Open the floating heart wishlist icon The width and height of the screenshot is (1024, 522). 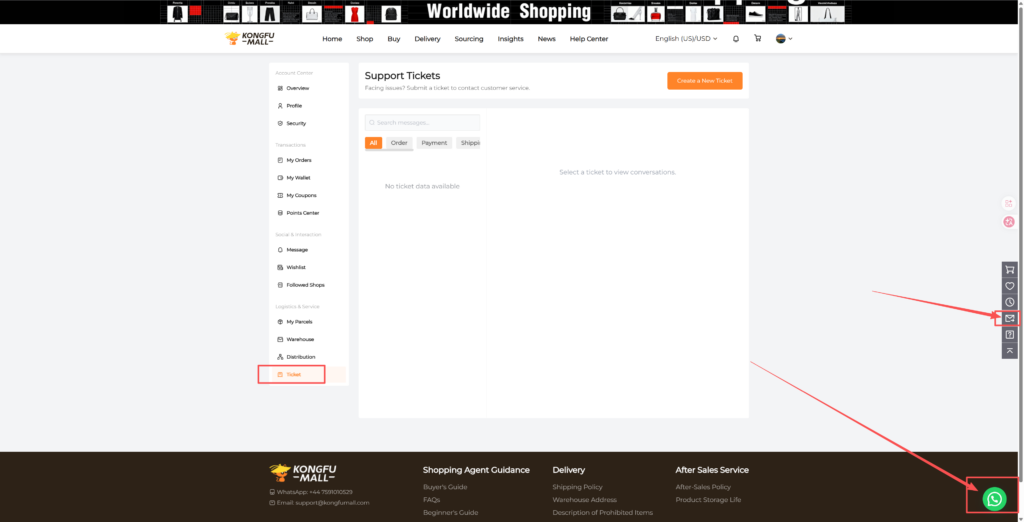click(x=1010, y=286)
